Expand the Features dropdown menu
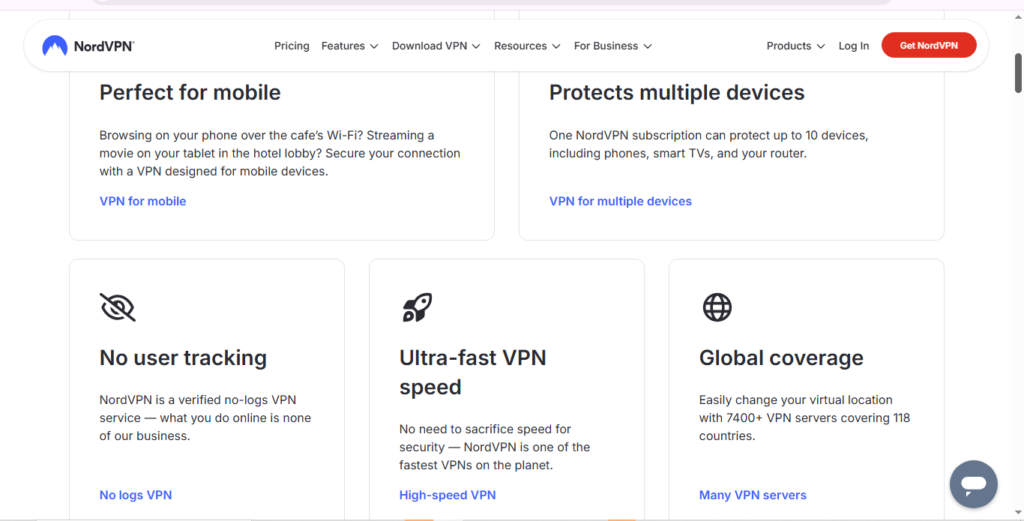Viewport: 1024px width, 521px height. click(349, 46)
